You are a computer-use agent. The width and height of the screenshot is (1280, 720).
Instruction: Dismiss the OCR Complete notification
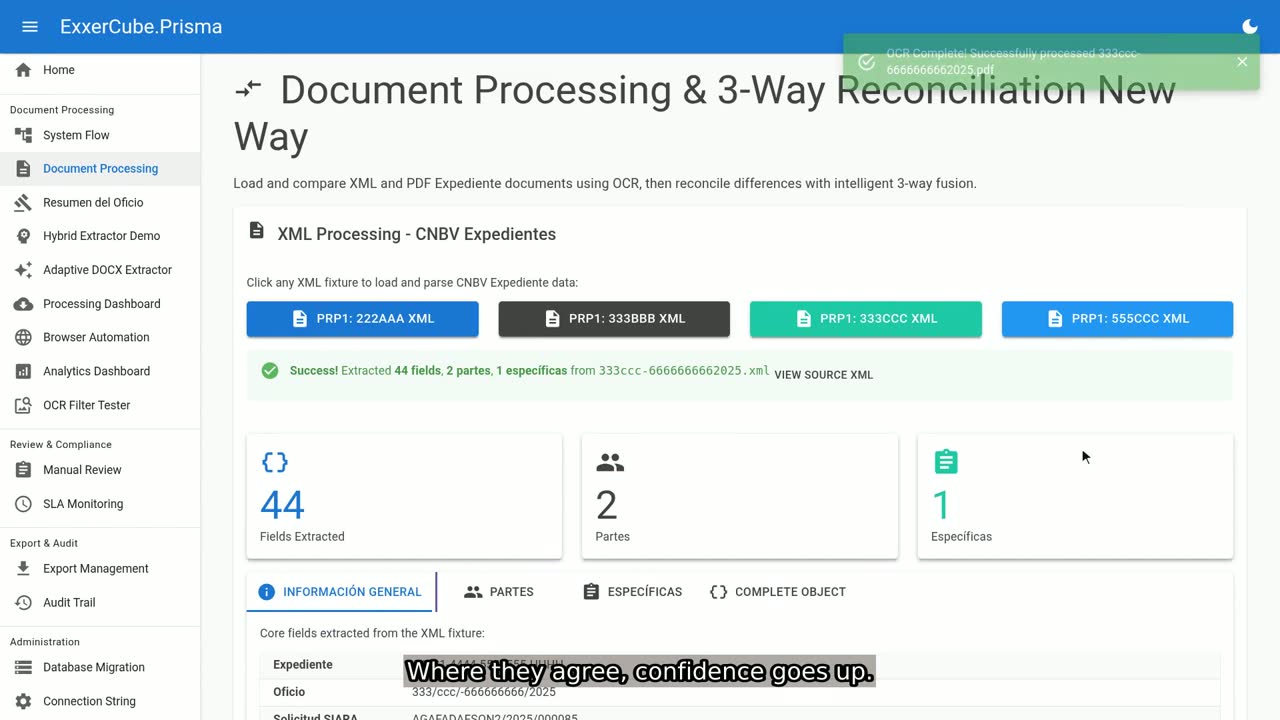click(x=1242, y=62)
